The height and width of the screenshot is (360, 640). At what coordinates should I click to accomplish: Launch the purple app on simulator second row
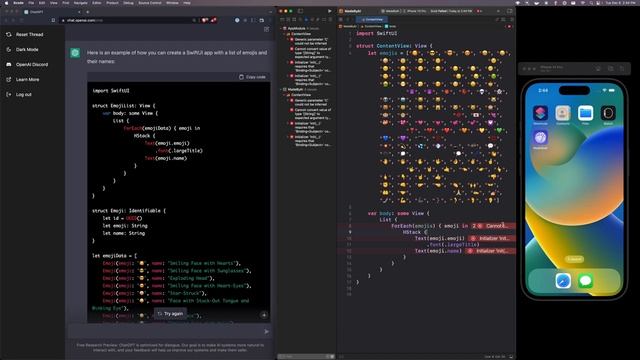540,138
